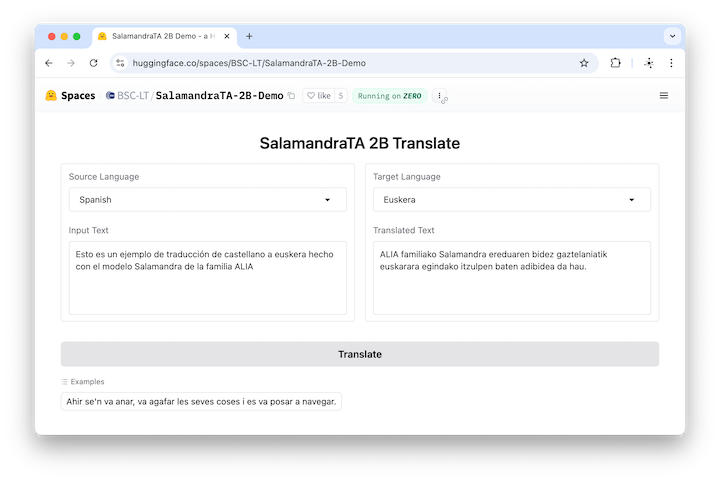Screen dimensions: 720x481
Task: Click the Examples list icon
Action: (x=65, y=382)
